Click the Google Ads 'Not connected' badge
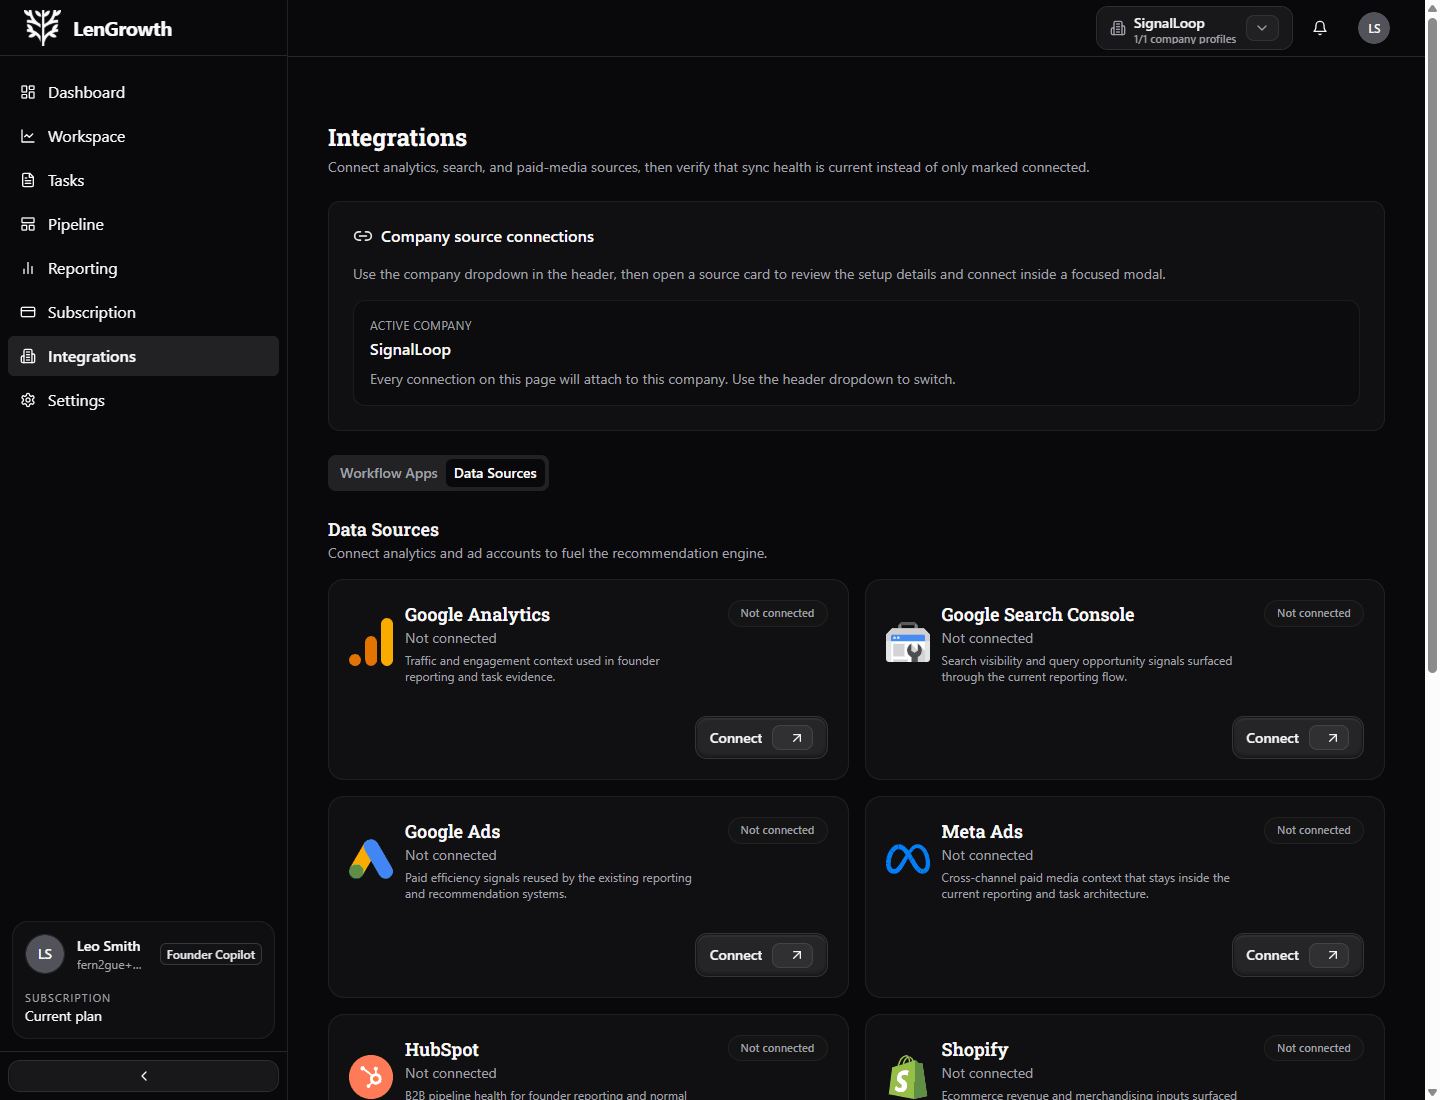1440x1100 pixels. (777, 830)
